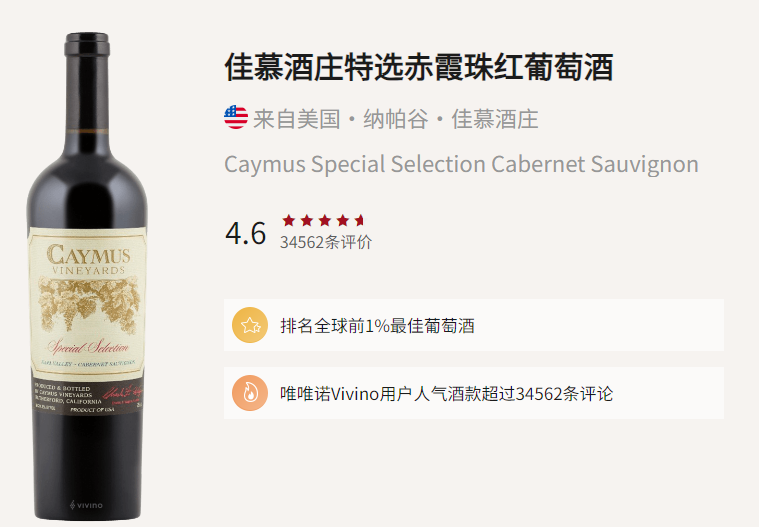Open the 来自美国 country link
Viewport: 759px width, 527px height.
(x=297, y=119)
